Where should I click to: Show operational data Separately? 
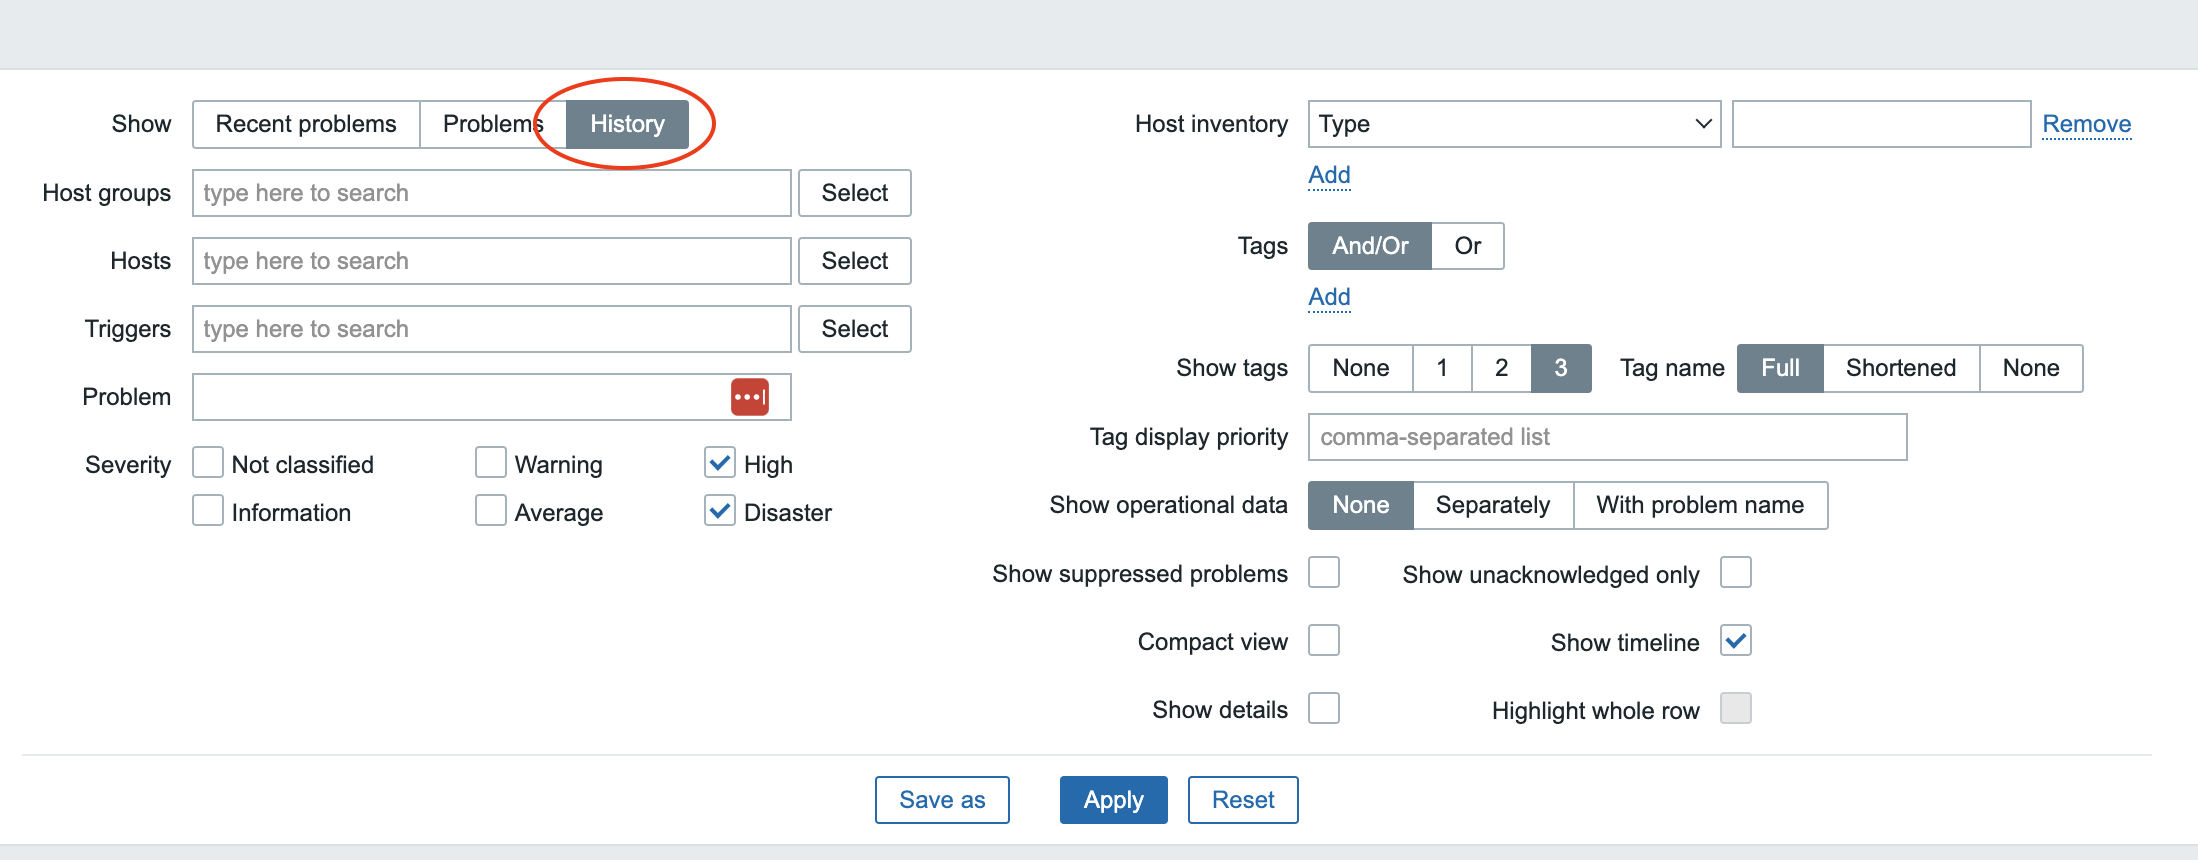point(1492,505)
